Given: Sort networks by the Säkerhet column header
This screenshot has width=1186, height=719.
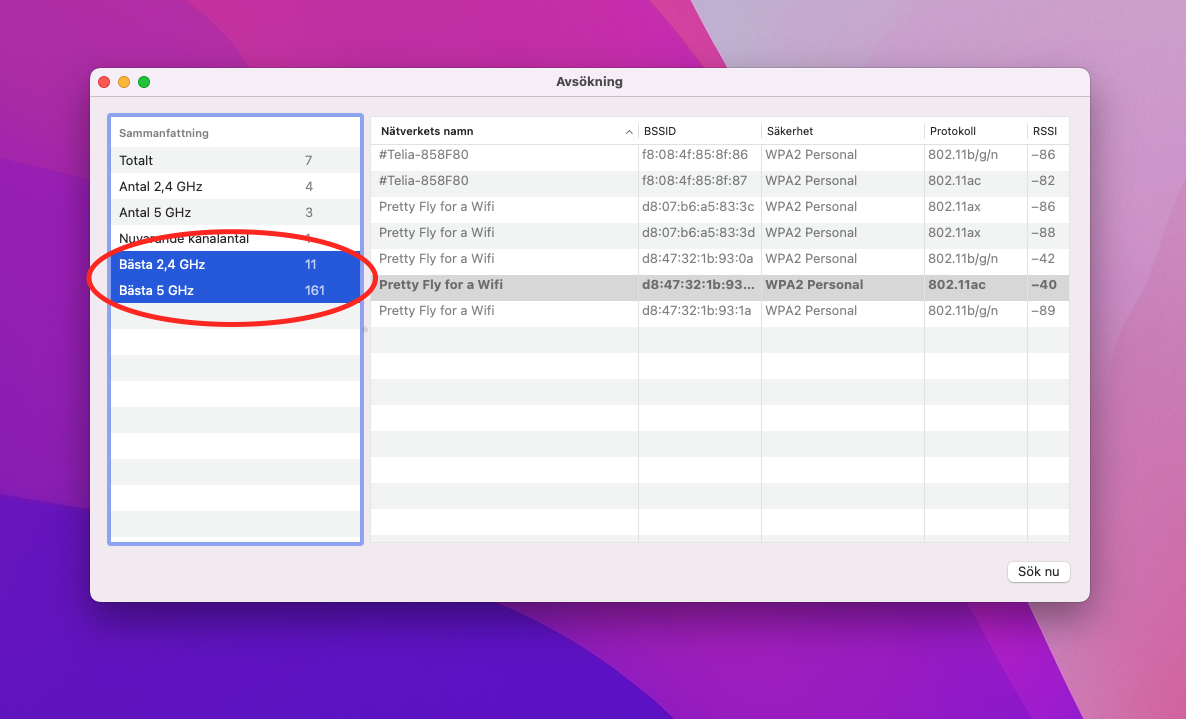Looking at the screenshot, I should coord(841,132).
